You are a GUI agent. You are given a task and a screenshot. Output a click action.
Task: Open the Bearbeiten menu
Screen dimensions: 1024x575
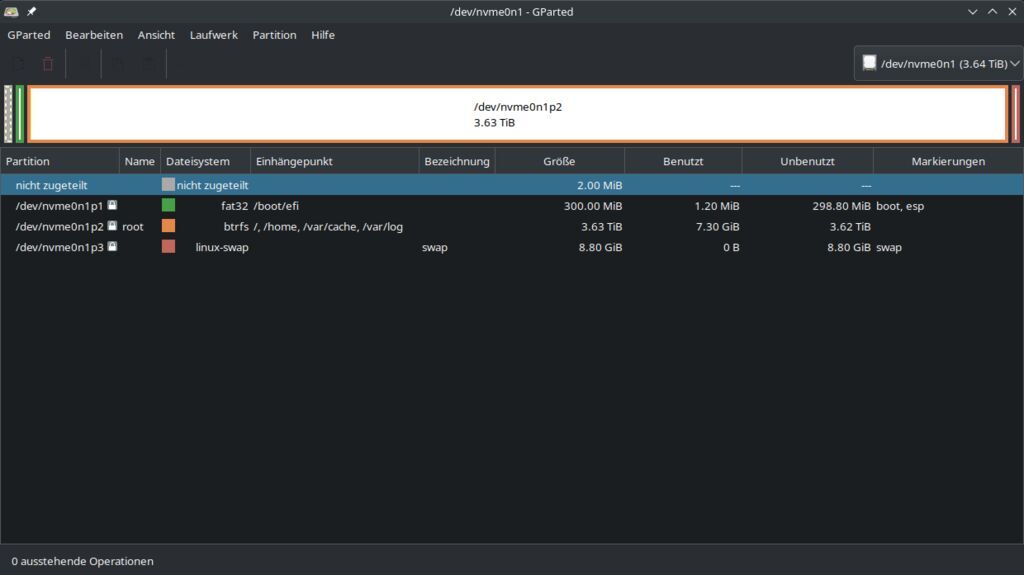94,35
